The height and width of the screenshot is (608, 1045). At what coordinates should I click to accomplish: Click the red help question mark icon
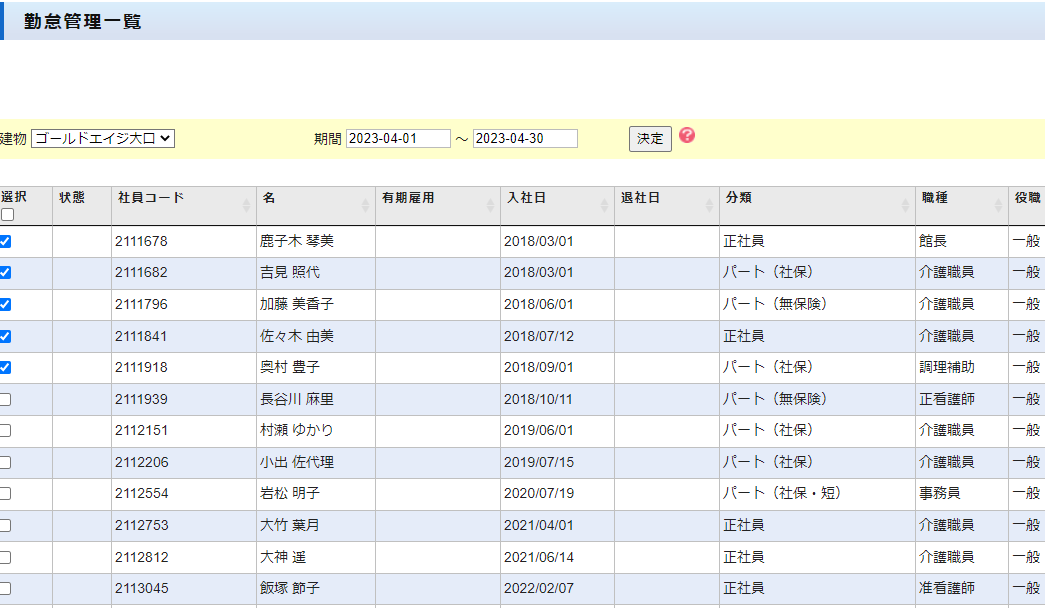coord(686,135)
